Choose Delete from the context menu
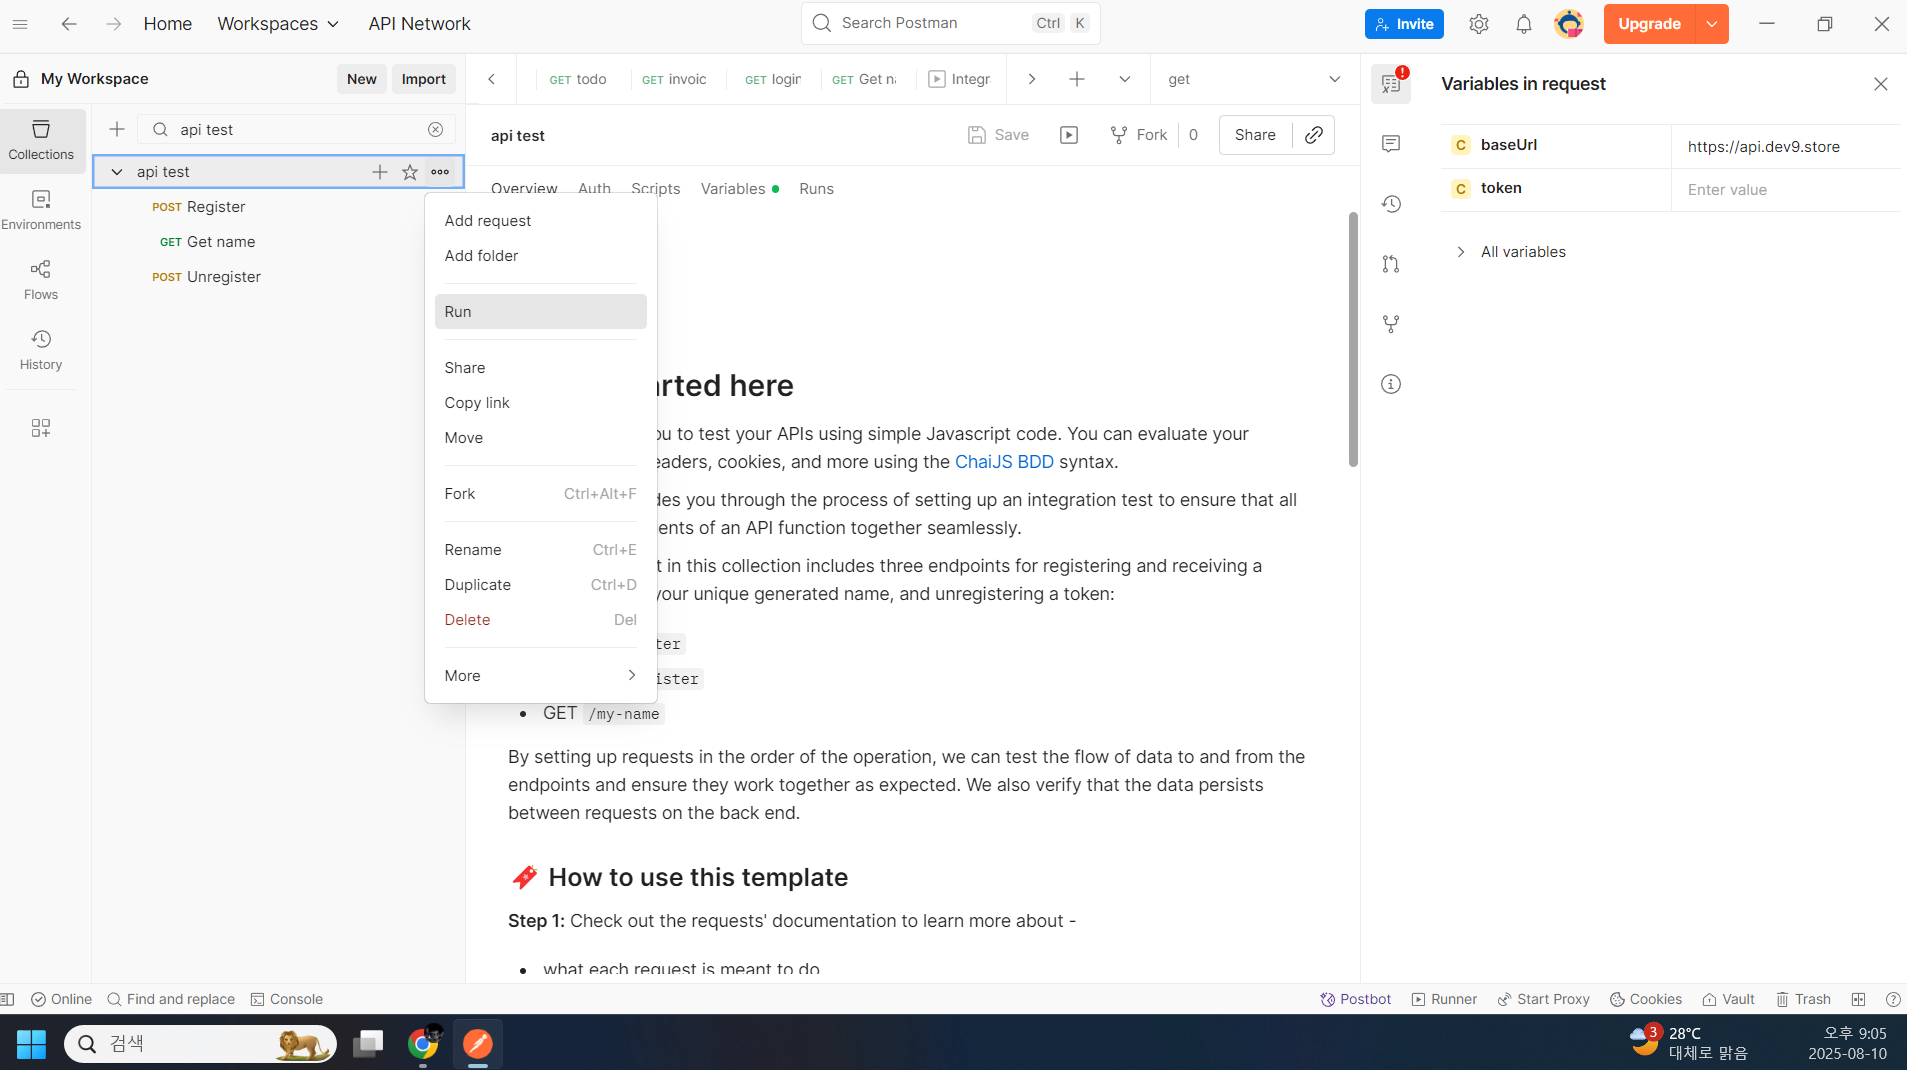 pos(540,620)
